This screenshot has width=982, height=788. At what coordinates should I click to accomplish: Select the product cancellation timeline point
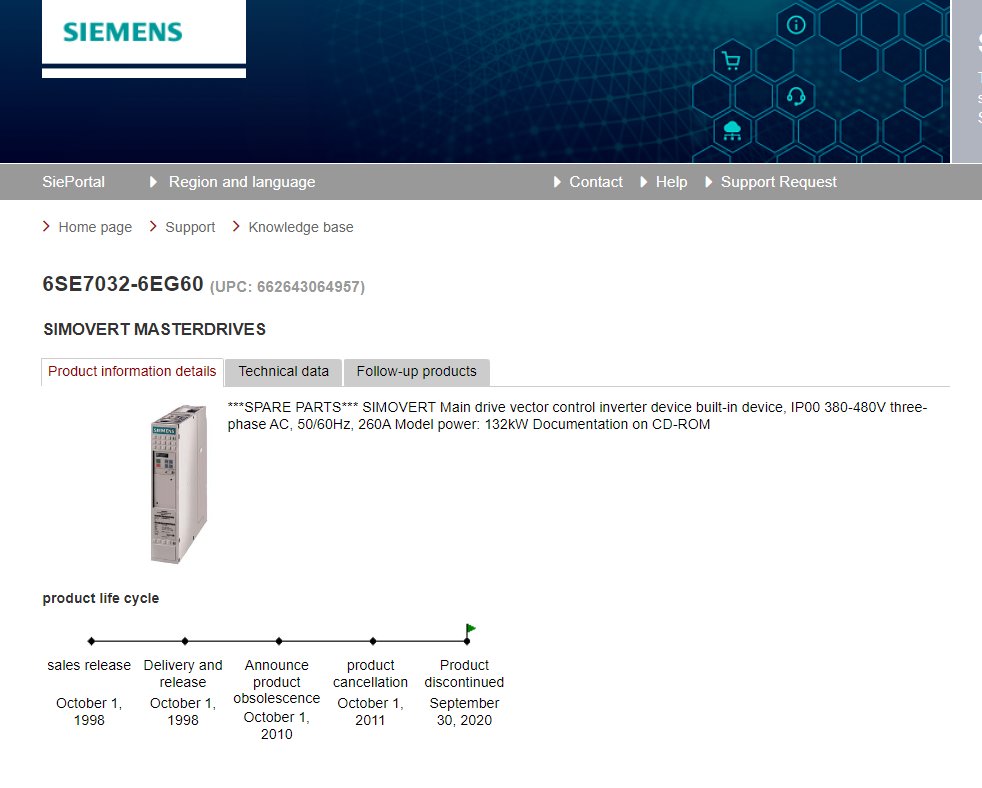click(373, 641)
